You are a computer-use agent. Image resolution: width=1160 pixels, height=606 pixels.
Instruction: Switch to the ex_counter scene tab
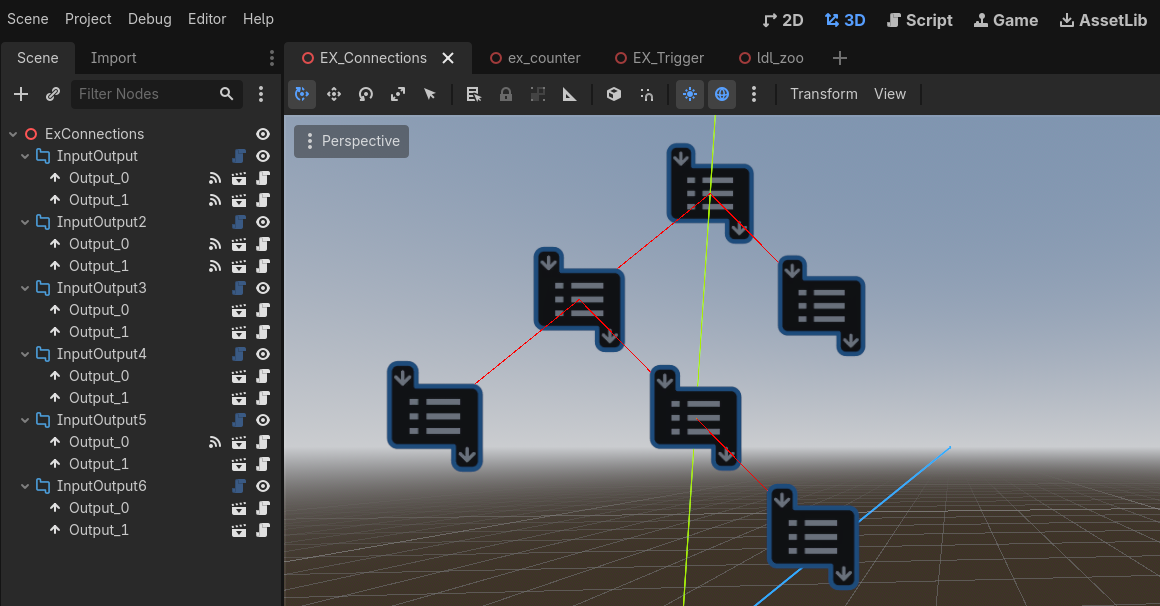click(535, 58)
